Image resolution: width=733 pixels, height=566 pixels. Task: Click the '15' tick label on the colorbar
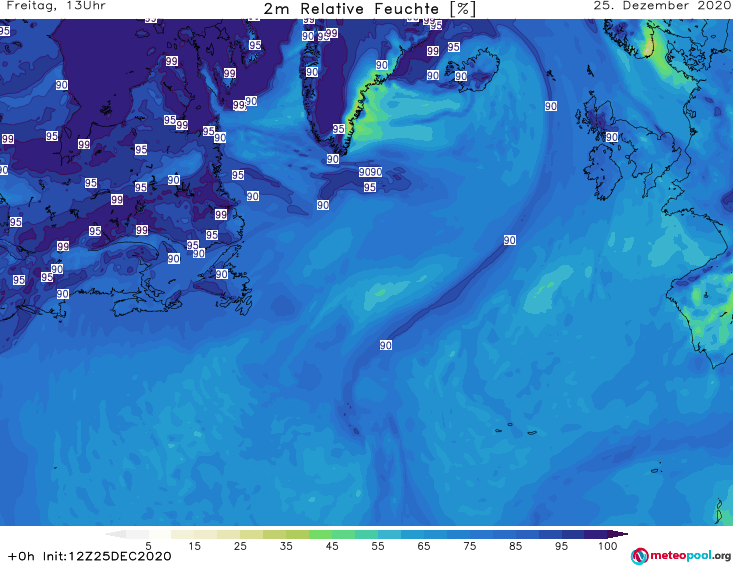(x=194, y=546)
